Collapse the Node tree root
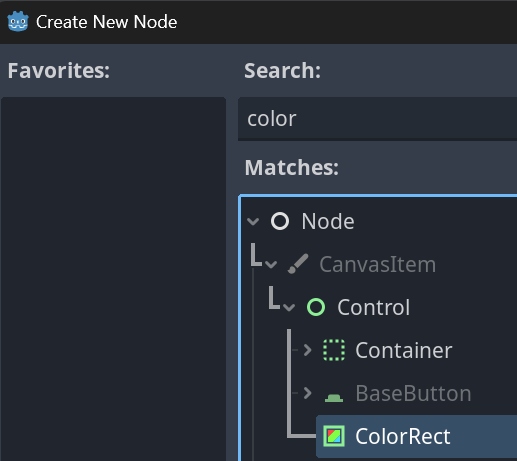Image resolution: width=517 pixels, height=461 pixels. (253, 221)
